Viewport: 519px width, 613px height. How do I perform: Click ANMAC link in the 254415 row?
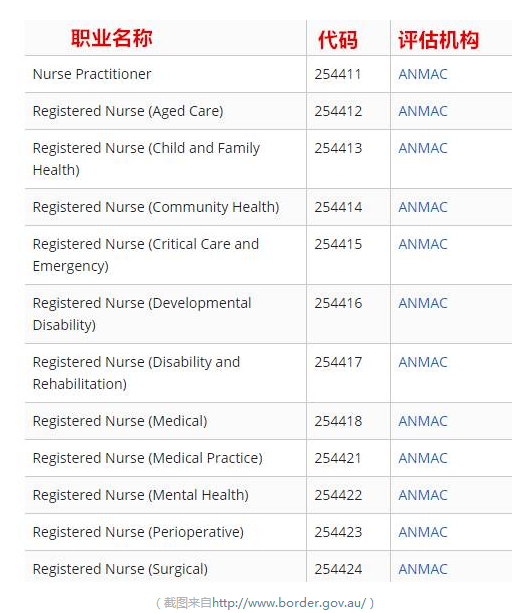422,244
